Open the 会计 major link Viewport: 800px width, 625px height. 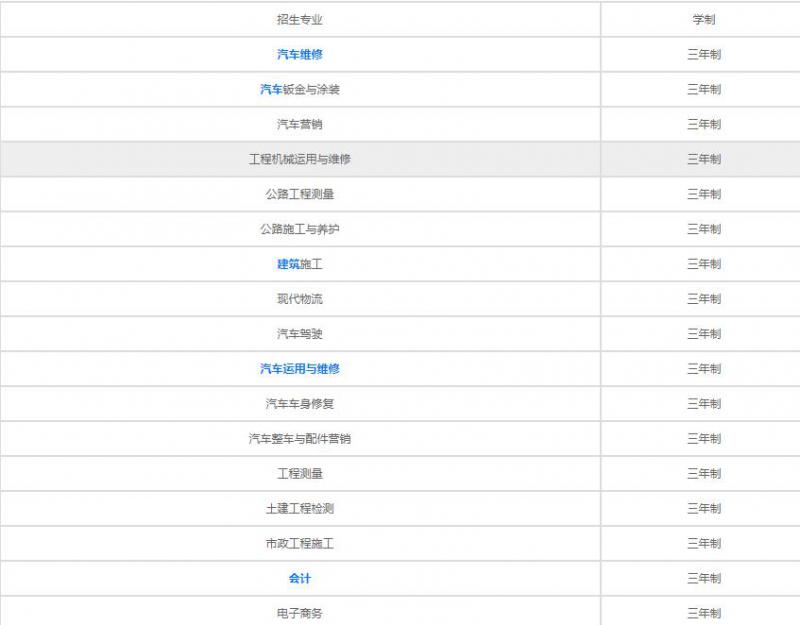coord(297,576)
